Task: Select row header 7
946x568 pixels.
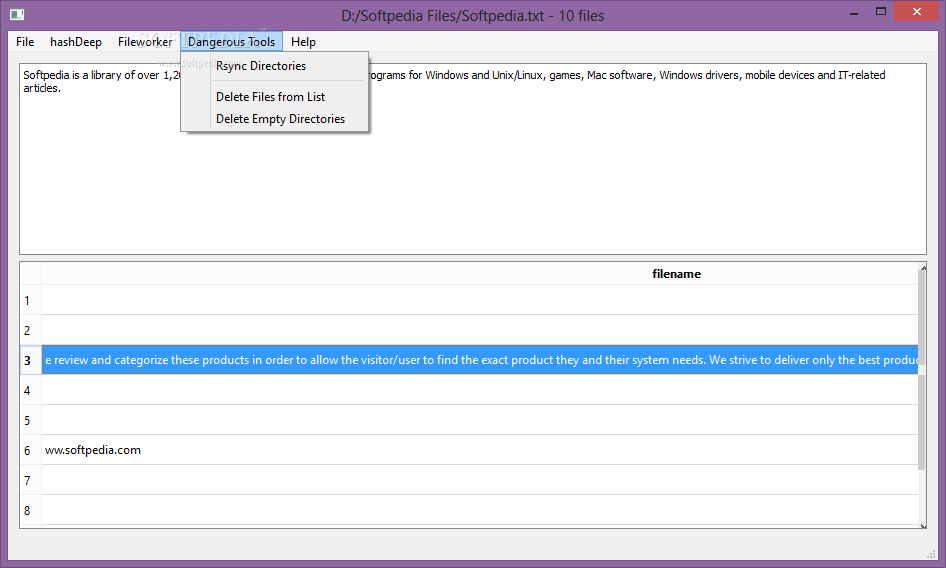Action: (31, 480)
